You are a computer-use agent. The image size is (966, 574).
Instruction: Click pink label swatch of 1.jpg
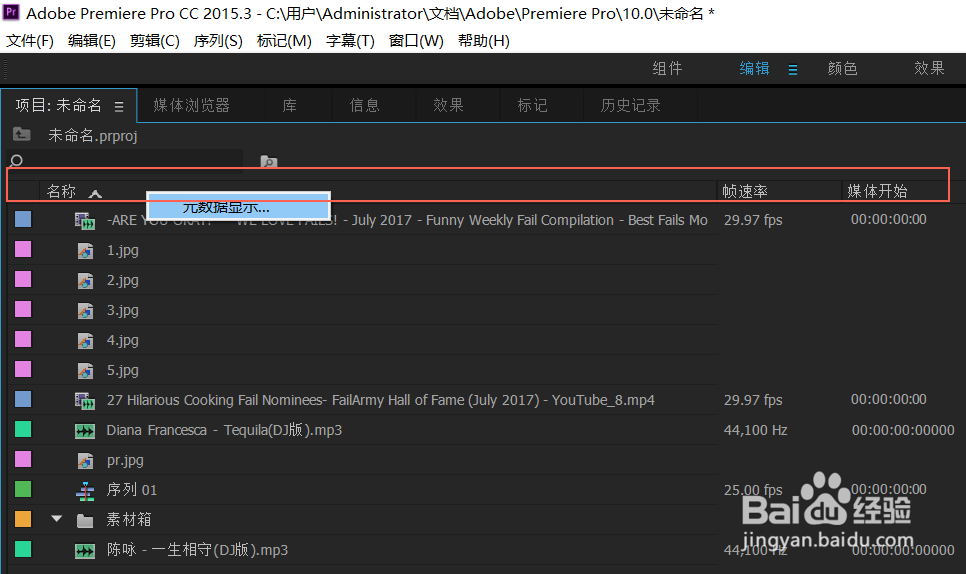(x=23, y=249)
